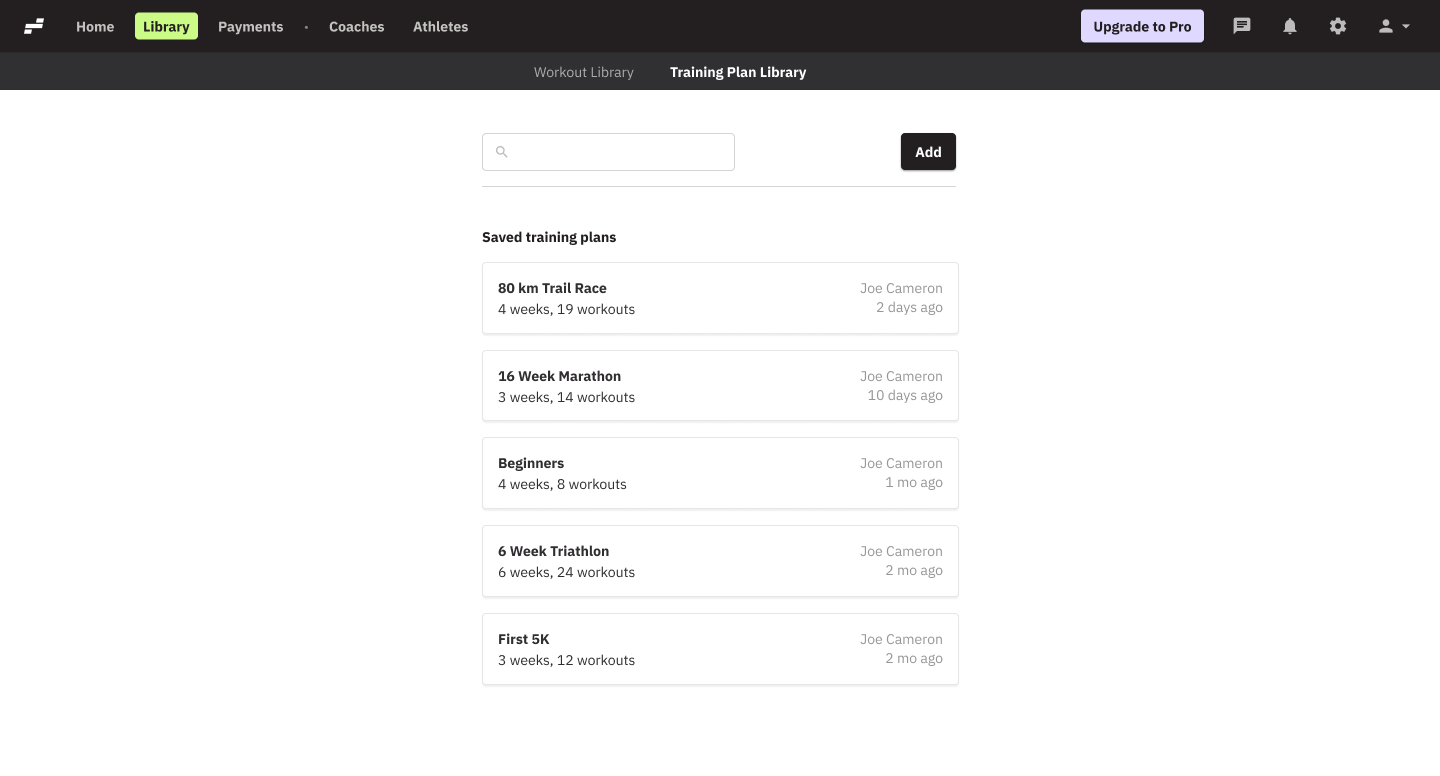The image size is (1440, 776).
Task: Switch to the Workout Library tab
Action: (583, 72)
